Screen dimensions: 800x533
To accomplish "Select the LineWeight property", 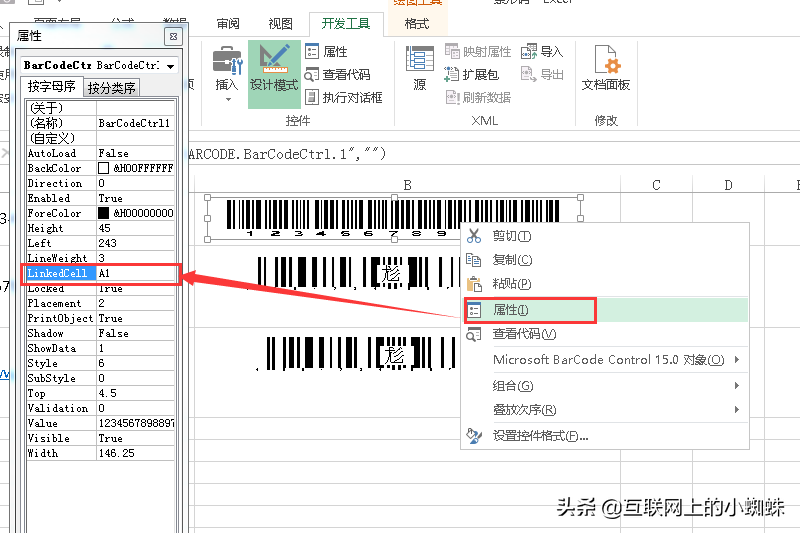I will tap(61, 258).
